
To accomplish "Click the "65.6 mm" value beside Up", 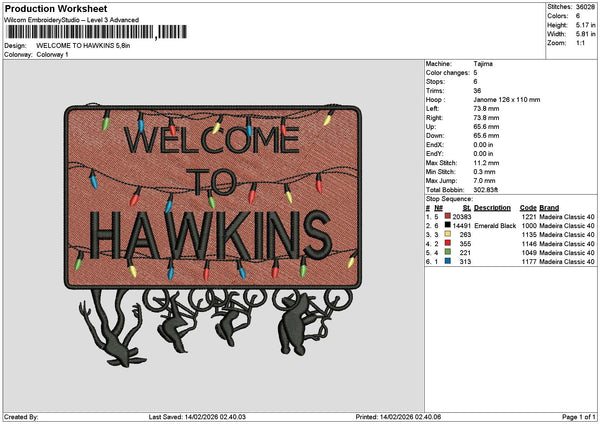I will [486, 127].
